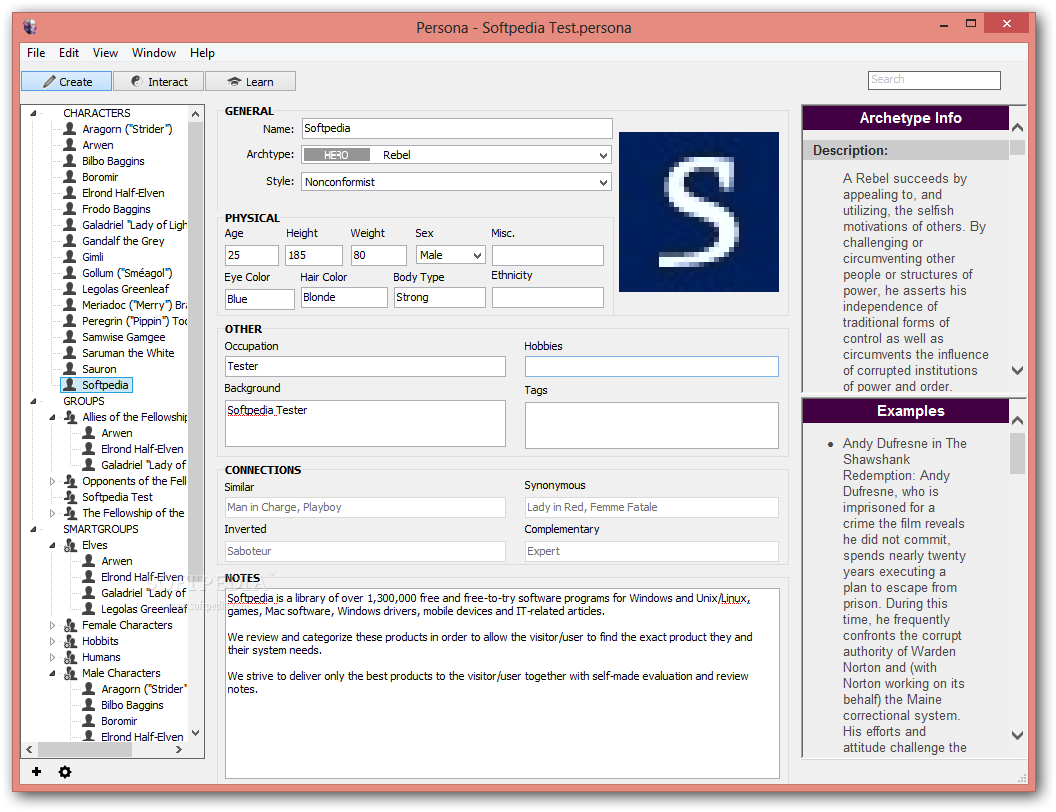Click the Weight field showing 80

click(x=378, y=255)
